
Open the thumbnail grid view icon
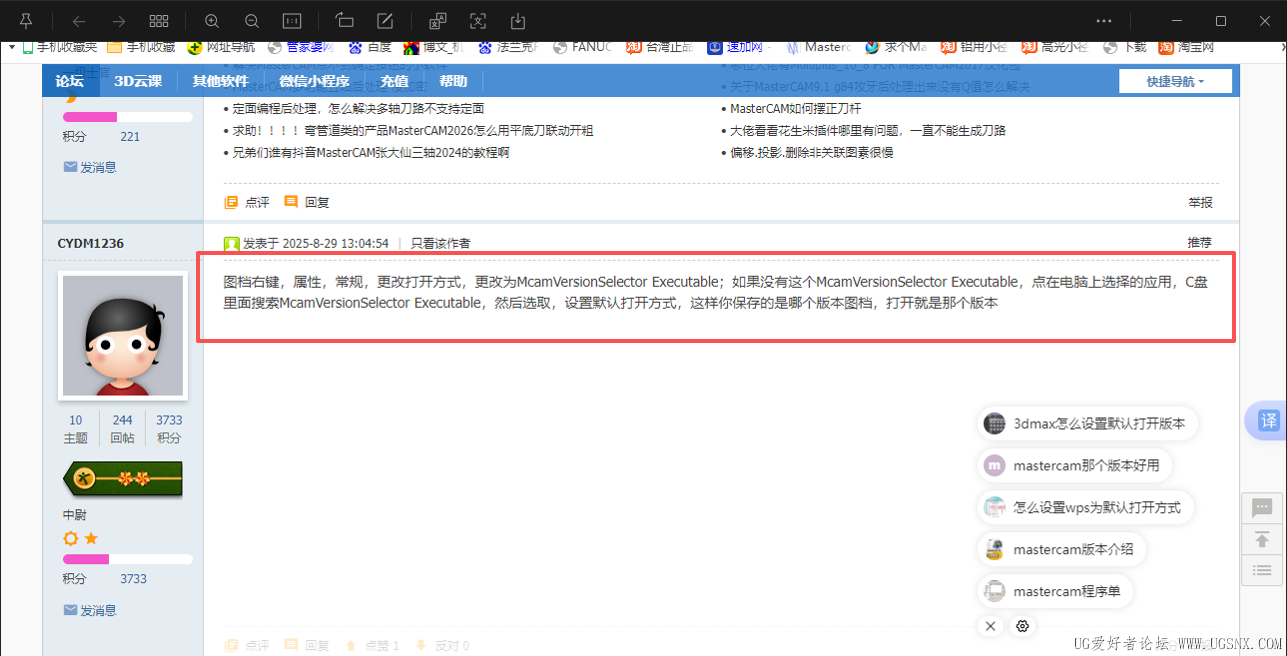point(158,20)
